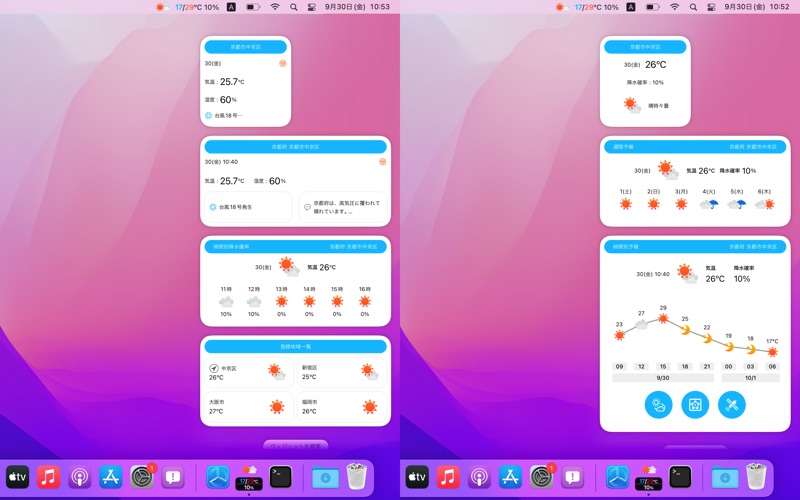Open System Preferences in the right screenshot's Dock
800x500 pixels.
(x=542, y=477)
